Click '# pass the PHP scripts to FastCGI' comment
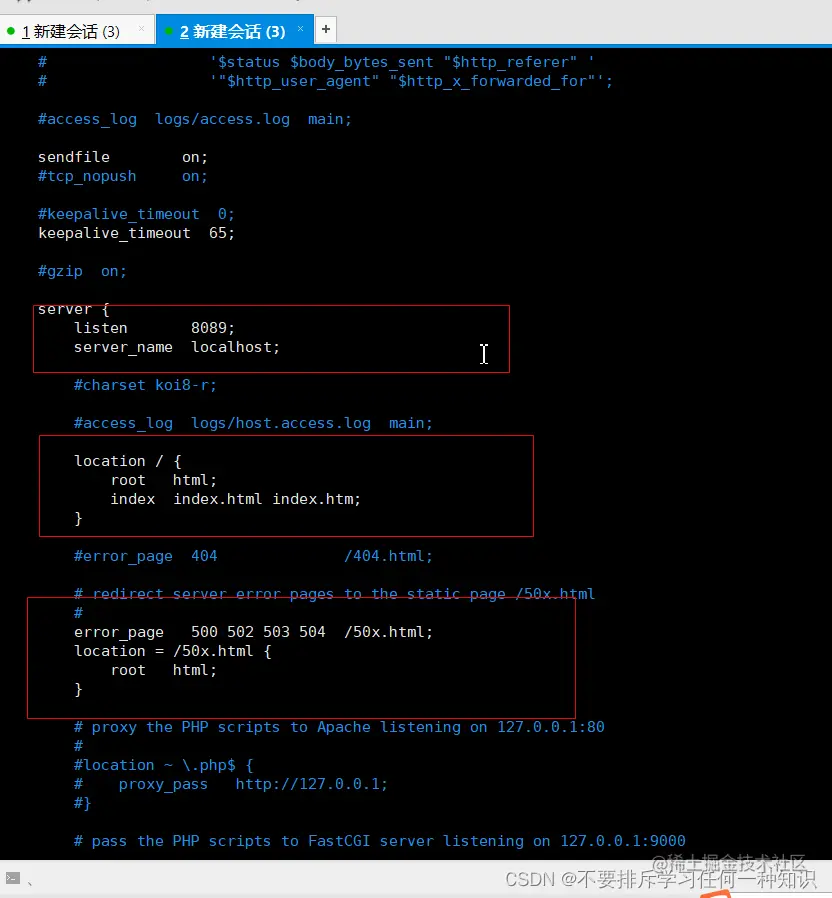Screen dimensions: 832x898 [x=380, y=841]
